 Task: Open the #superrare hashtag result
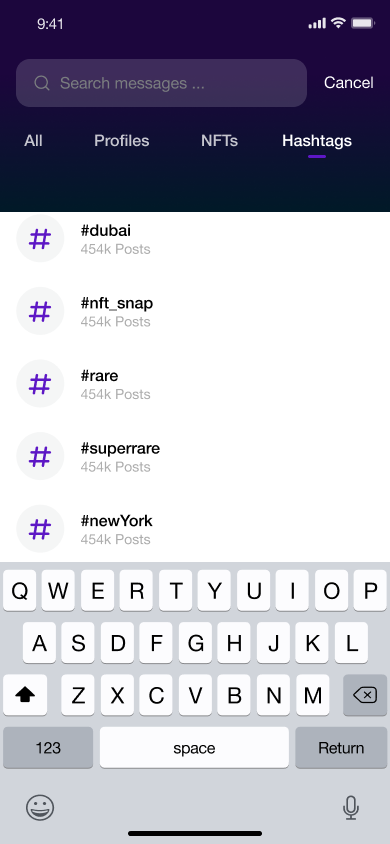[x=195, y=456]
